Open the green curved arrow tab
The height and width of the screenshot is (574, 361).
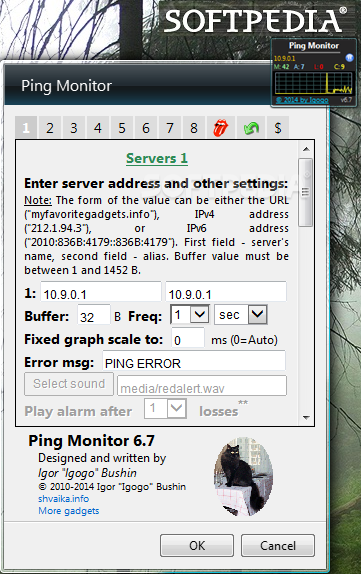click(251, 128)
